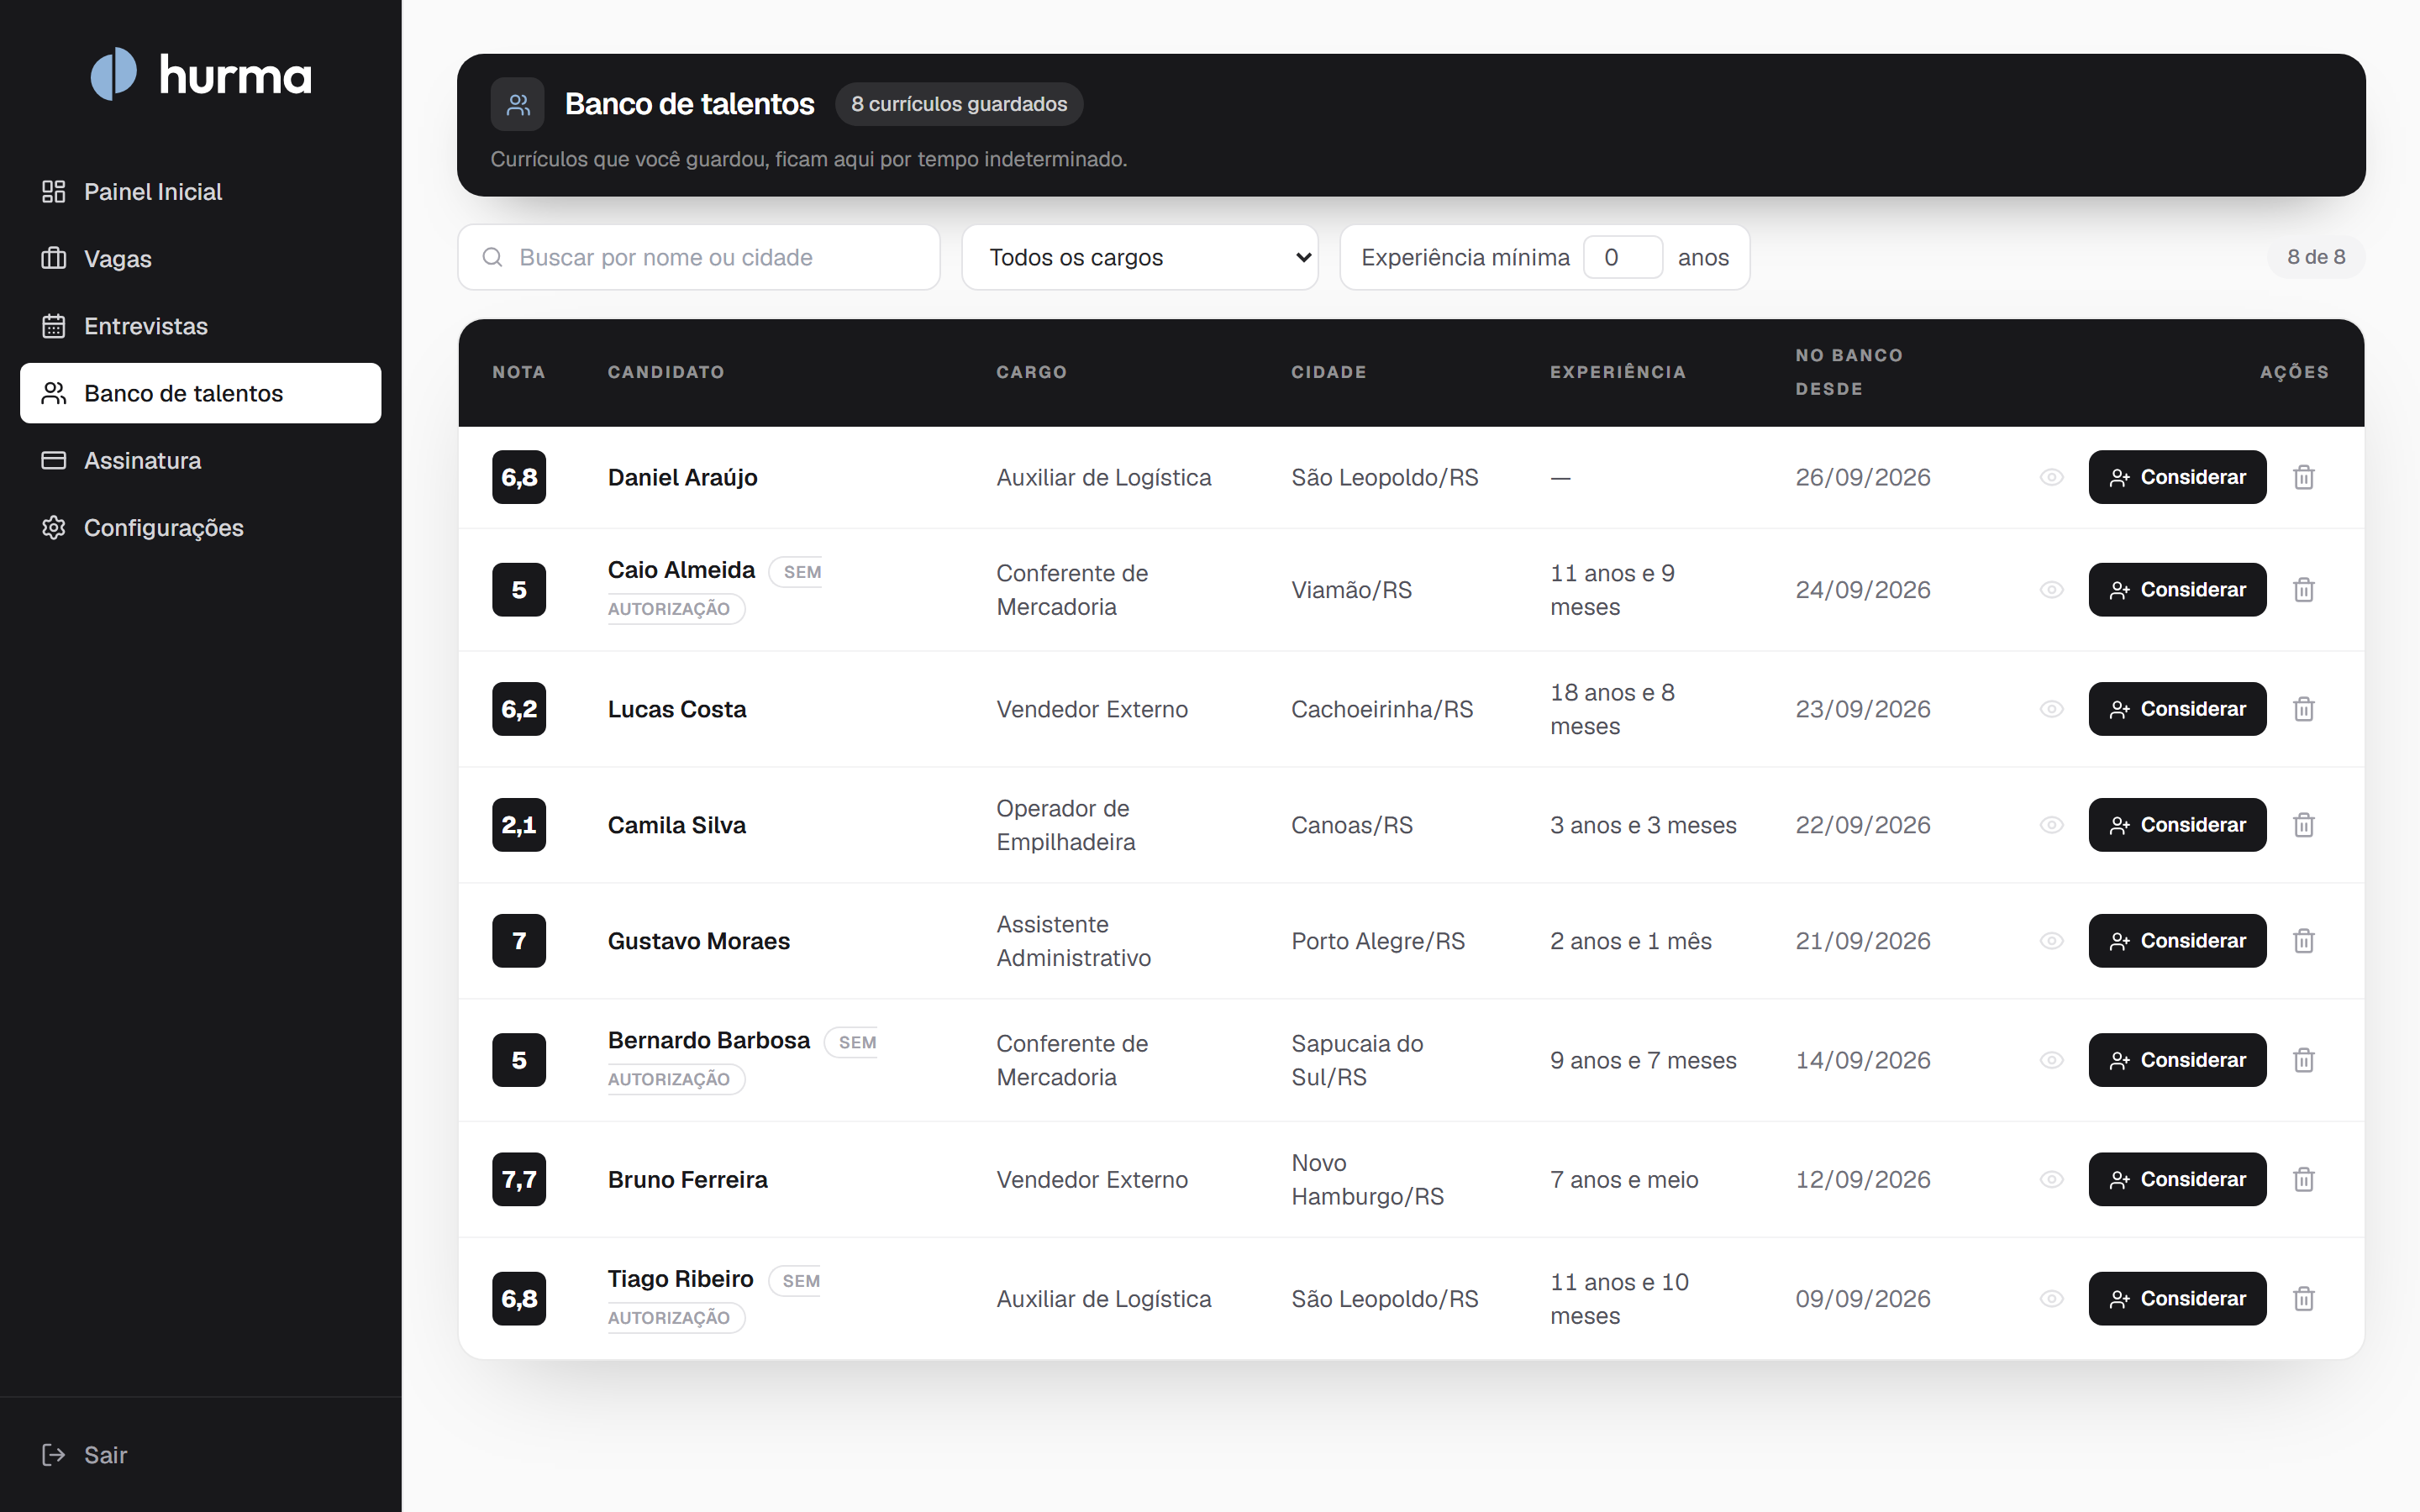Click Considerar in Gustavo Moraes row
This screenshot has width=2420, height=1512.
2177,941
